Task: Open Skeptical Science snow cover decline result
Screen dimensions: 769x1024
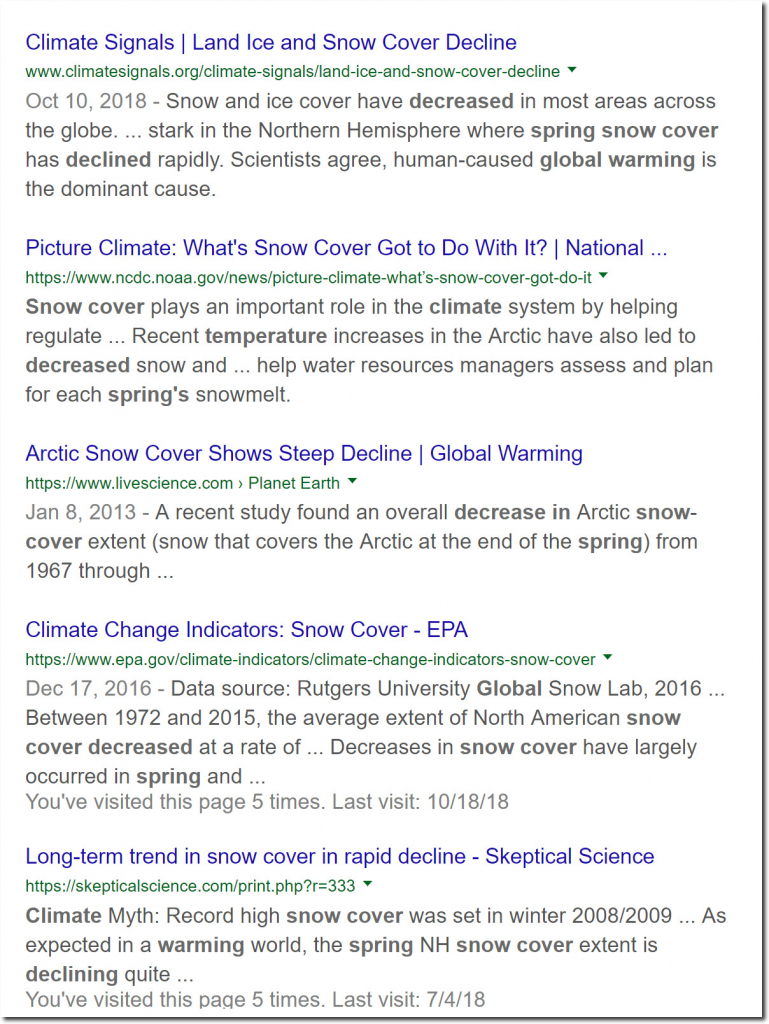Action: coord(339,856)
